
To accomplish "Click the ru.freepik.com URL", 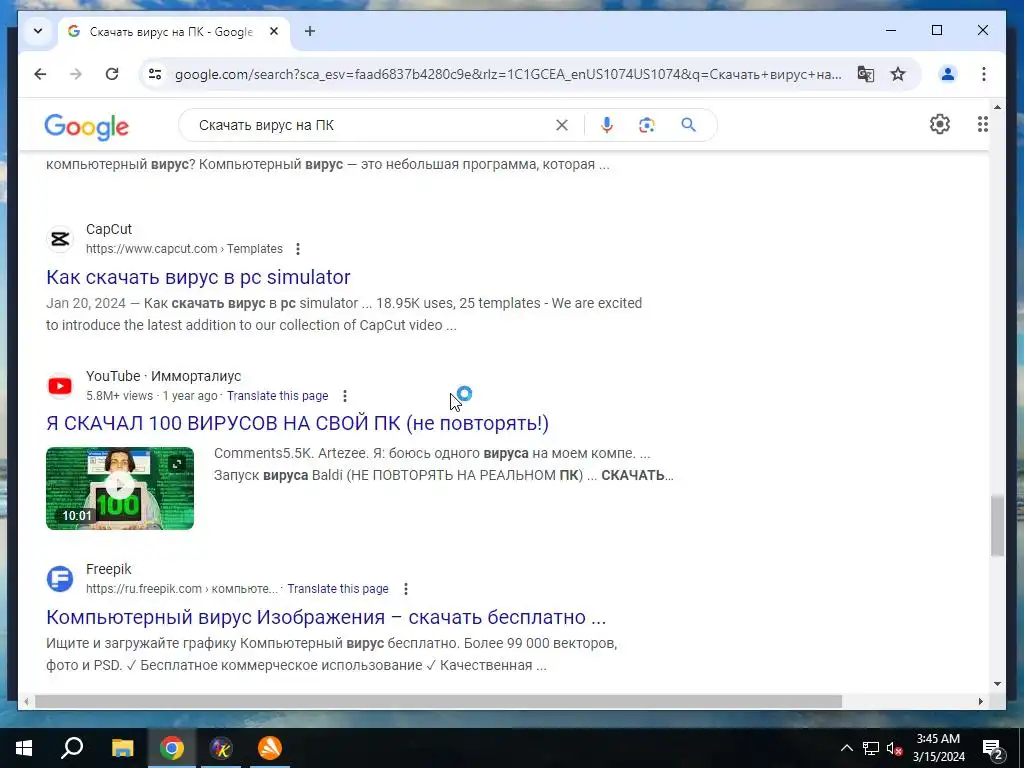I will click(182, 589).
